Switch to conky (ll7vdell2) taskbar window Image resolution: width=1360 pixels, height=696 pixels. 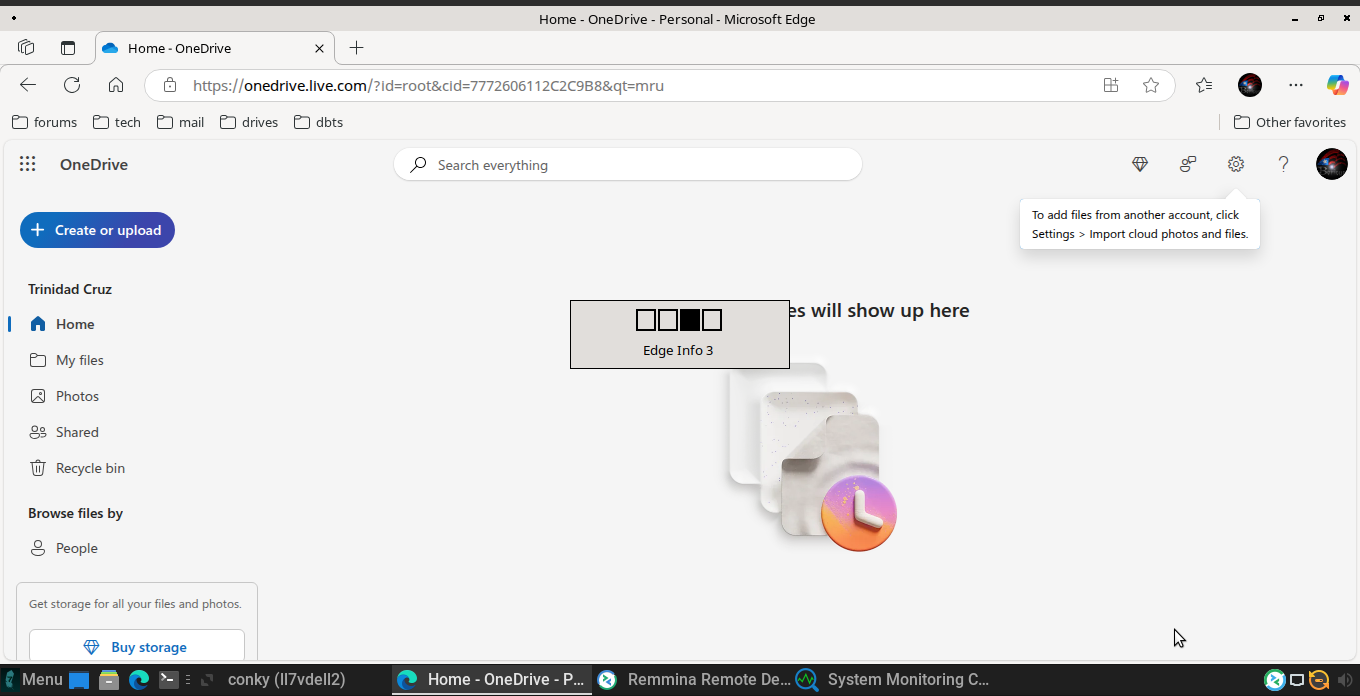pyautogui.click(x=286, y=680)
